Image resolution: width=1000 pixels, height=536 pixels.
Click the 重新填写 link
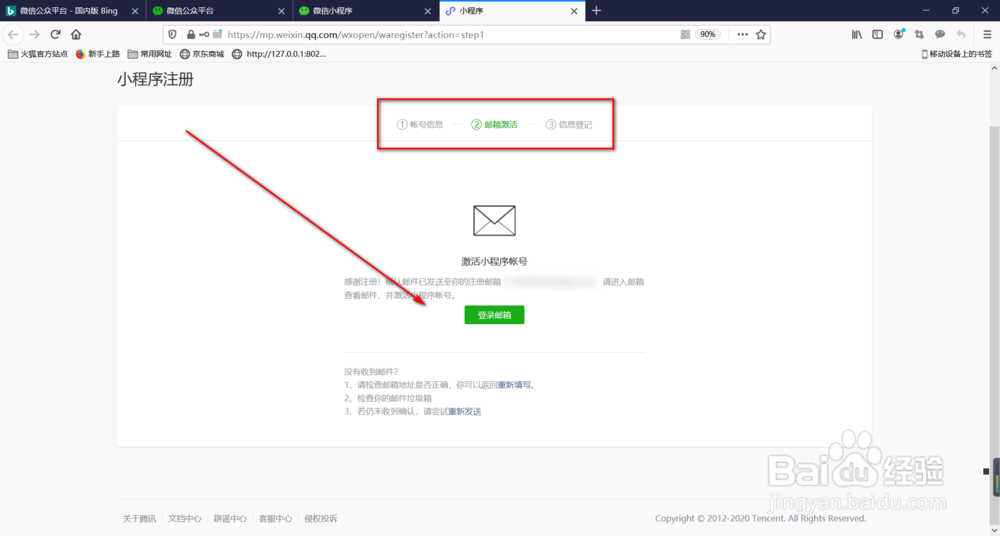pos(514,385)
